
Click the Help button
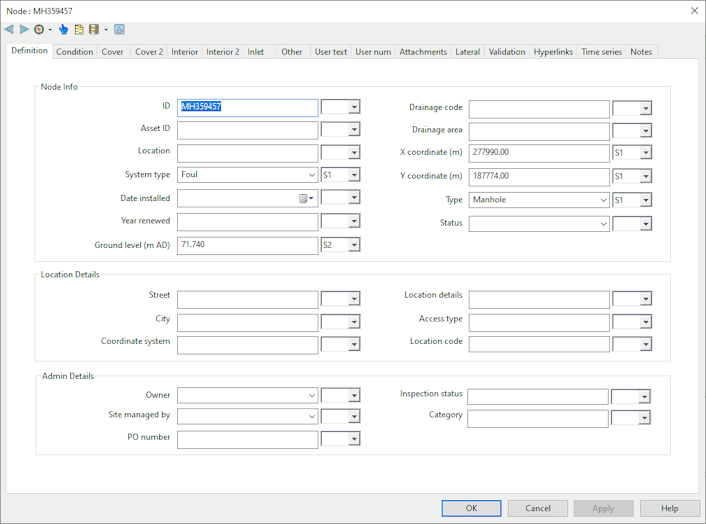coord(669,508)
